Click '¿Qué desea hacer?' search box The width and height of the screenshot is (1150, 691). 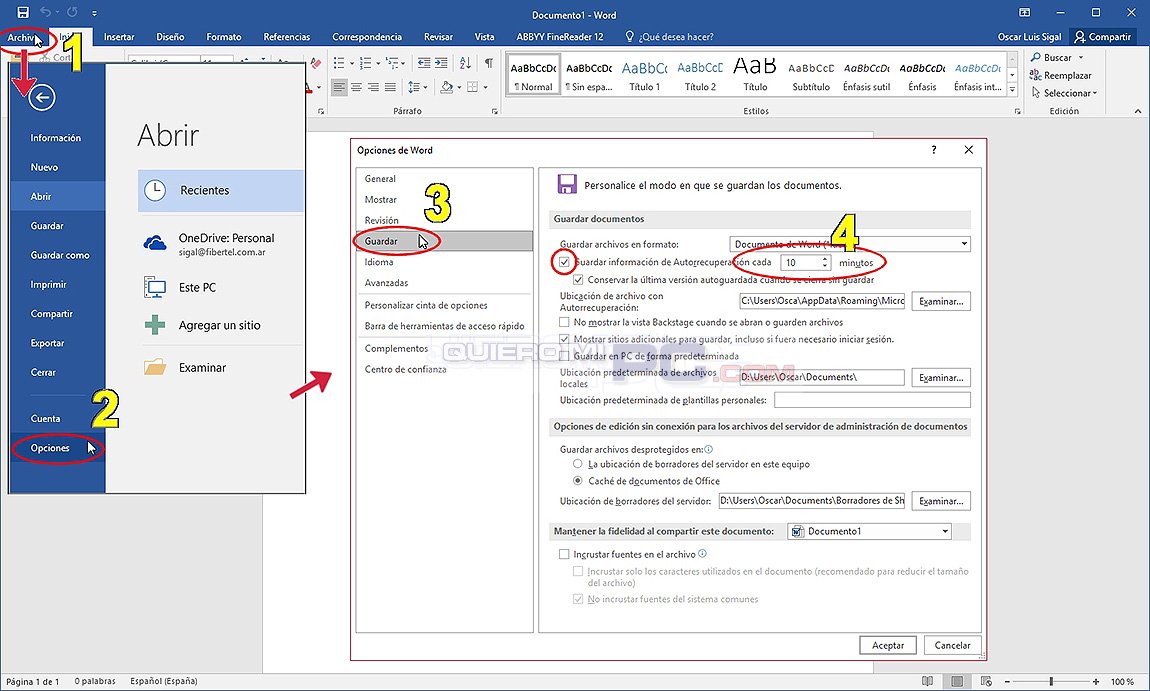coord(668,37)
